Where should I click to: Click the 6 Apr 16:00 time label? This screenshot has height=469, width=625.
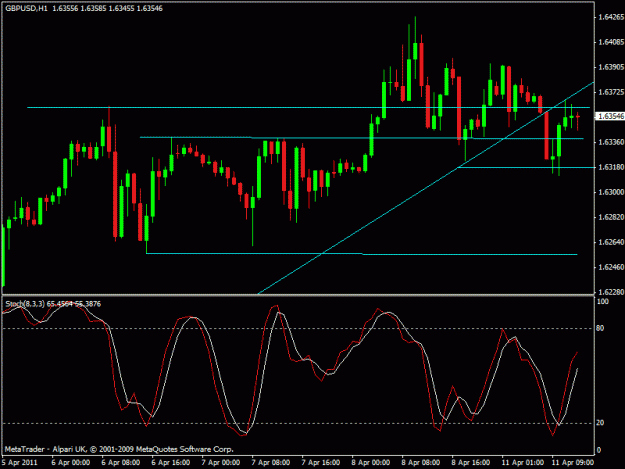[x=171, y=463]
